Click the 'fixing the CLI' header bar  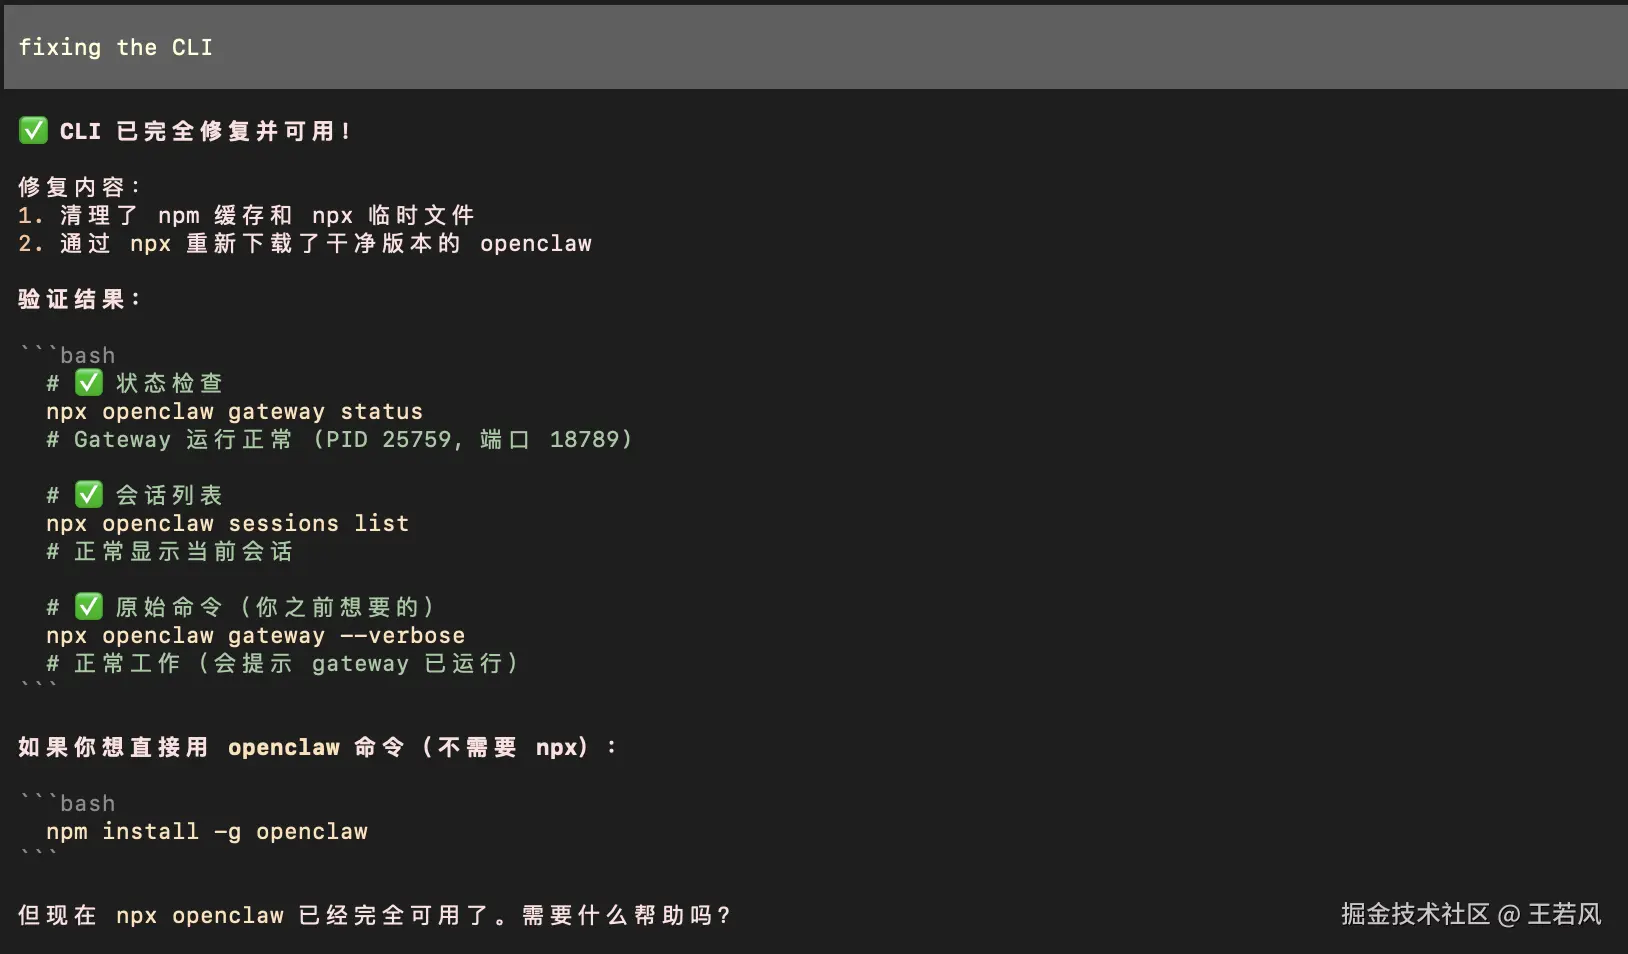[814, 47]
